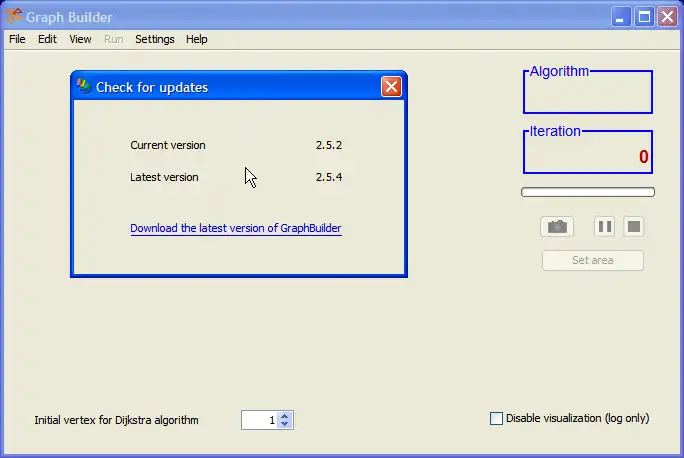Close the Graph Builder main window

667,17
